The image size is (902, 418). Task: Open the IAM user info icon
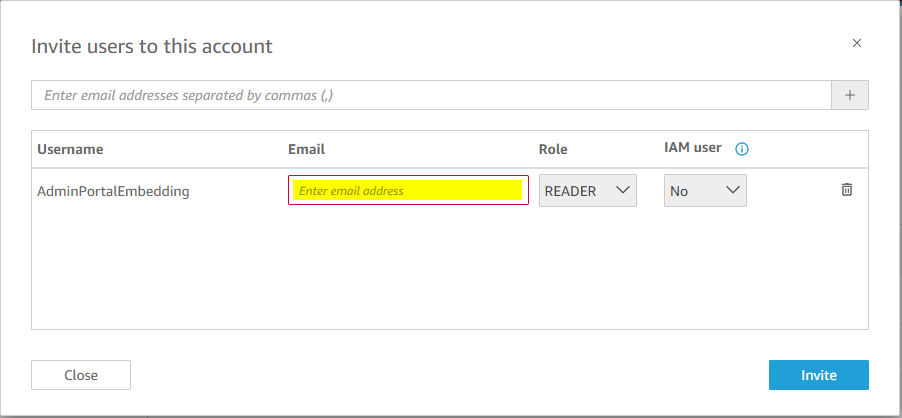[x=742, y=149]
